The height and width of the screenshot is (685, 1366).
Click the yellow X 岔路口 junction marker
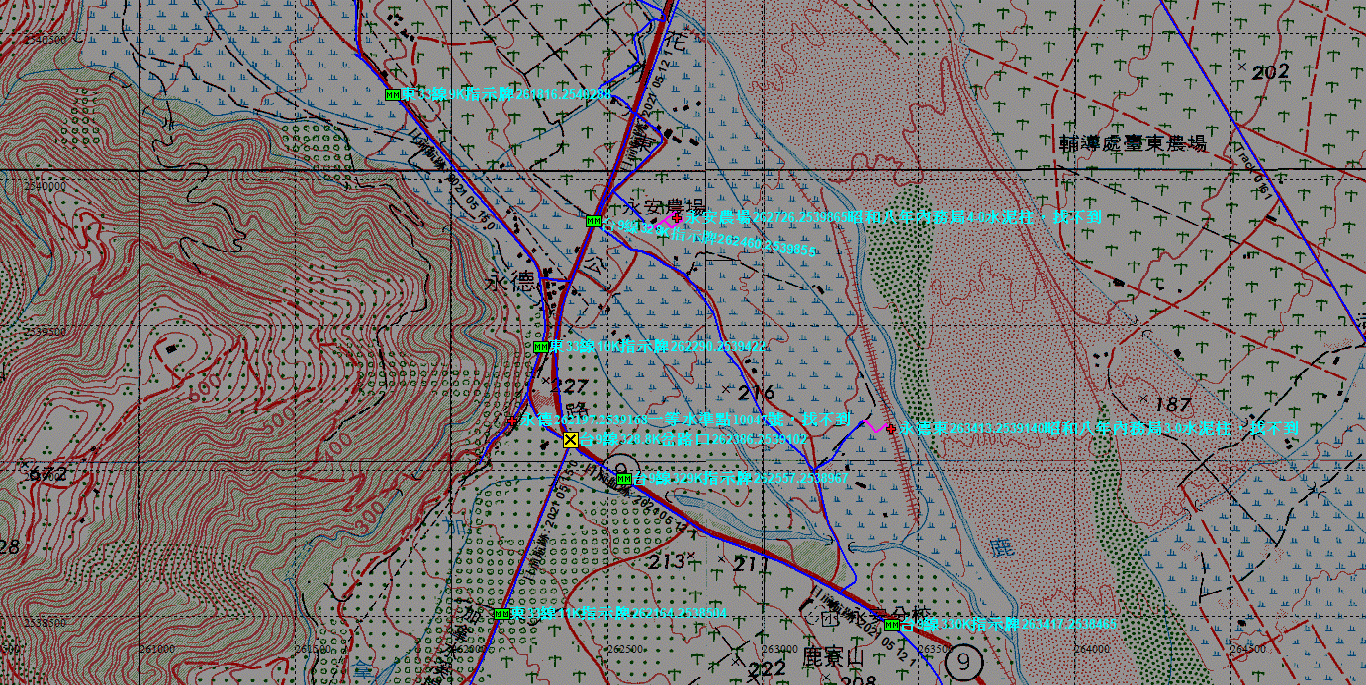pyautogui.click(x=570, y=439)
